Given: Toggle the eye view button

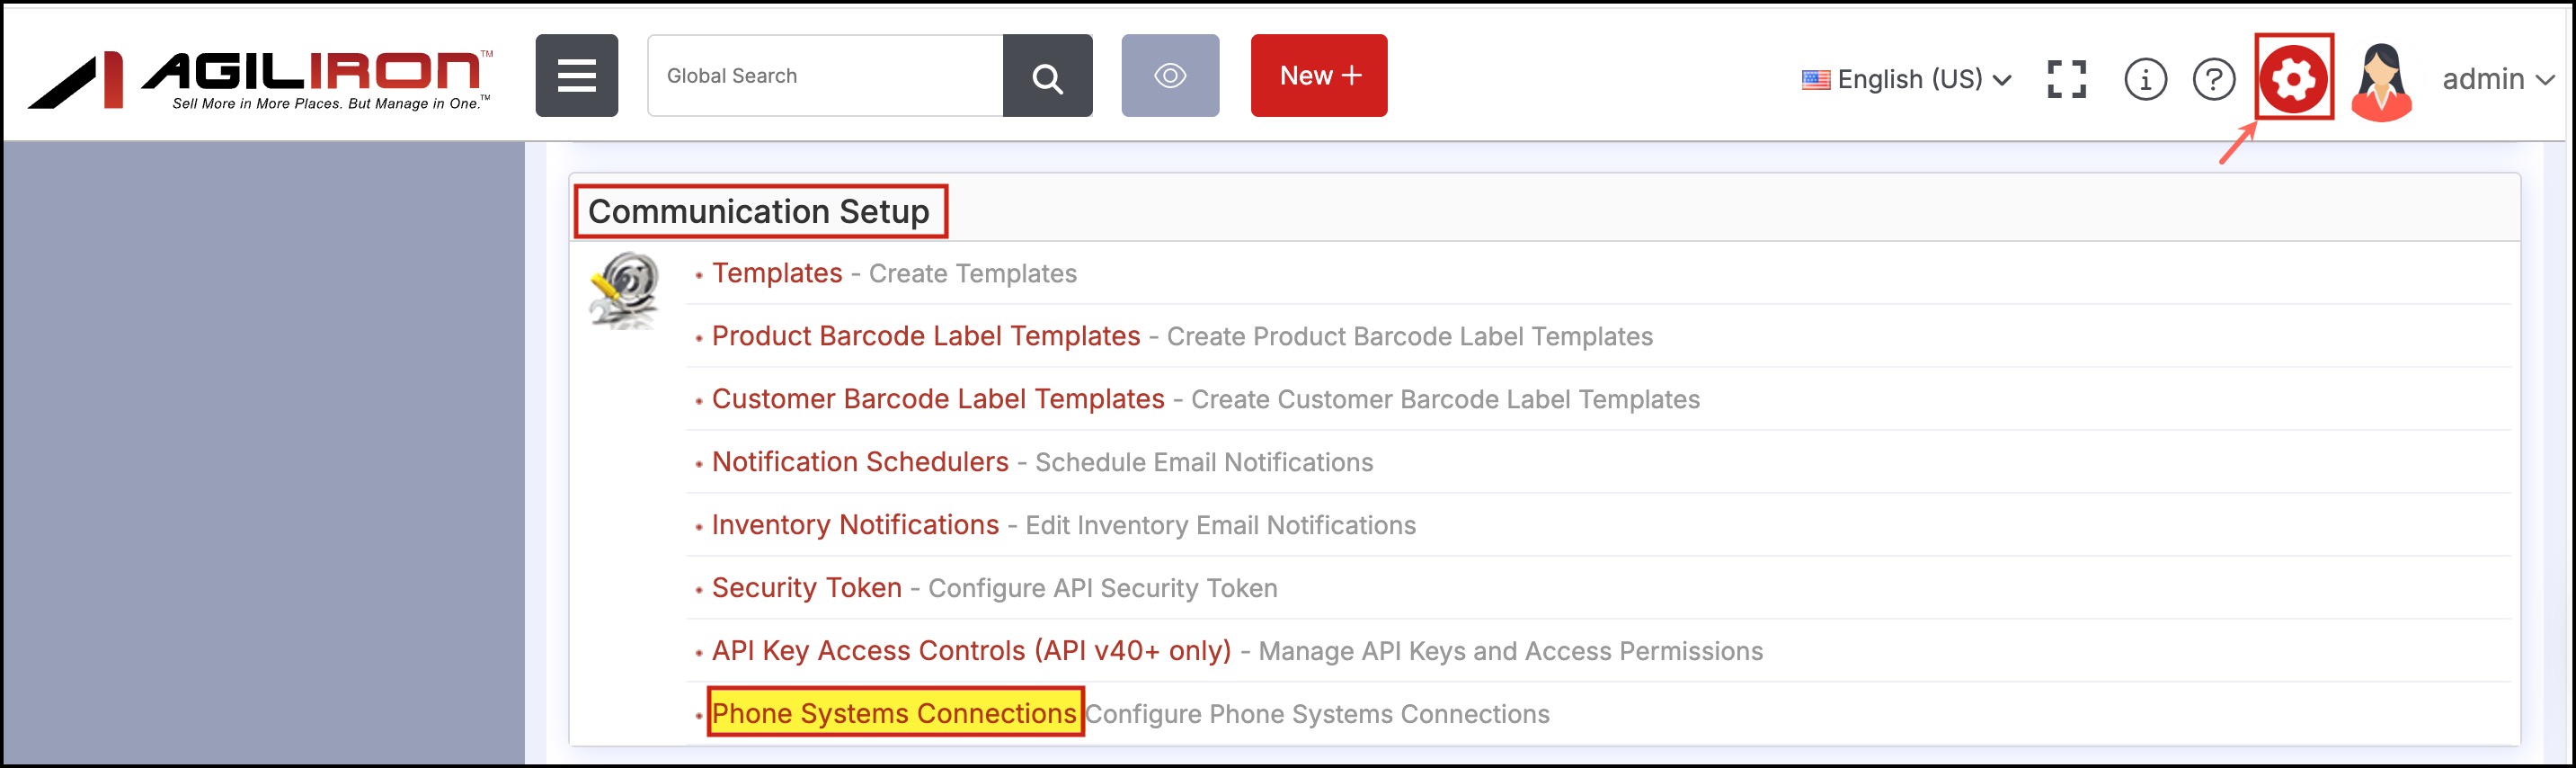Looking at the screenshot, I should click(x=1170, y=75).
